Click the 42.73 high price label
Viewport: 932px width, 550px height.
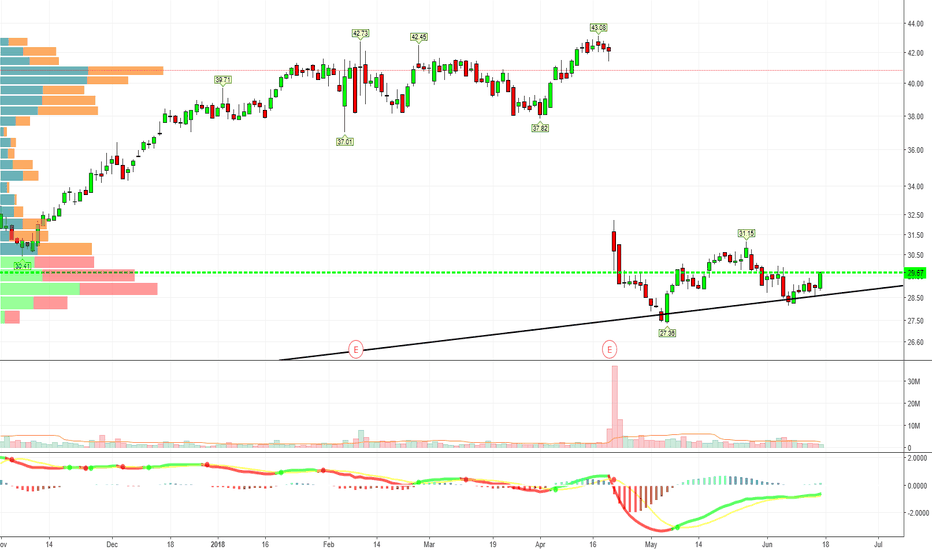coord(360,33)
